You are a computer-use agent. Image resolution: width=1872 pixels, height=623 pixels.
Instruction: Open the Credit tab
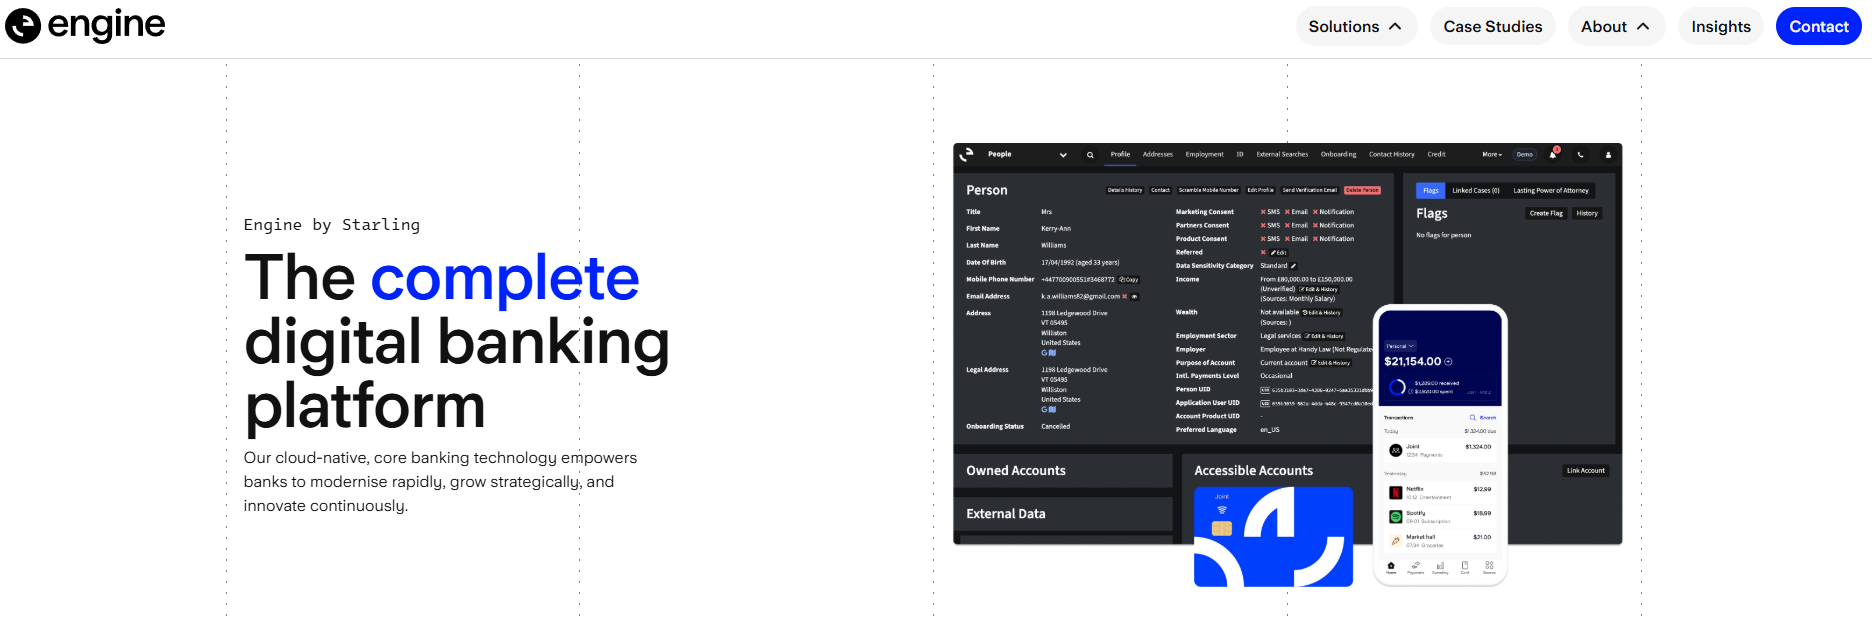point(1436,154)
